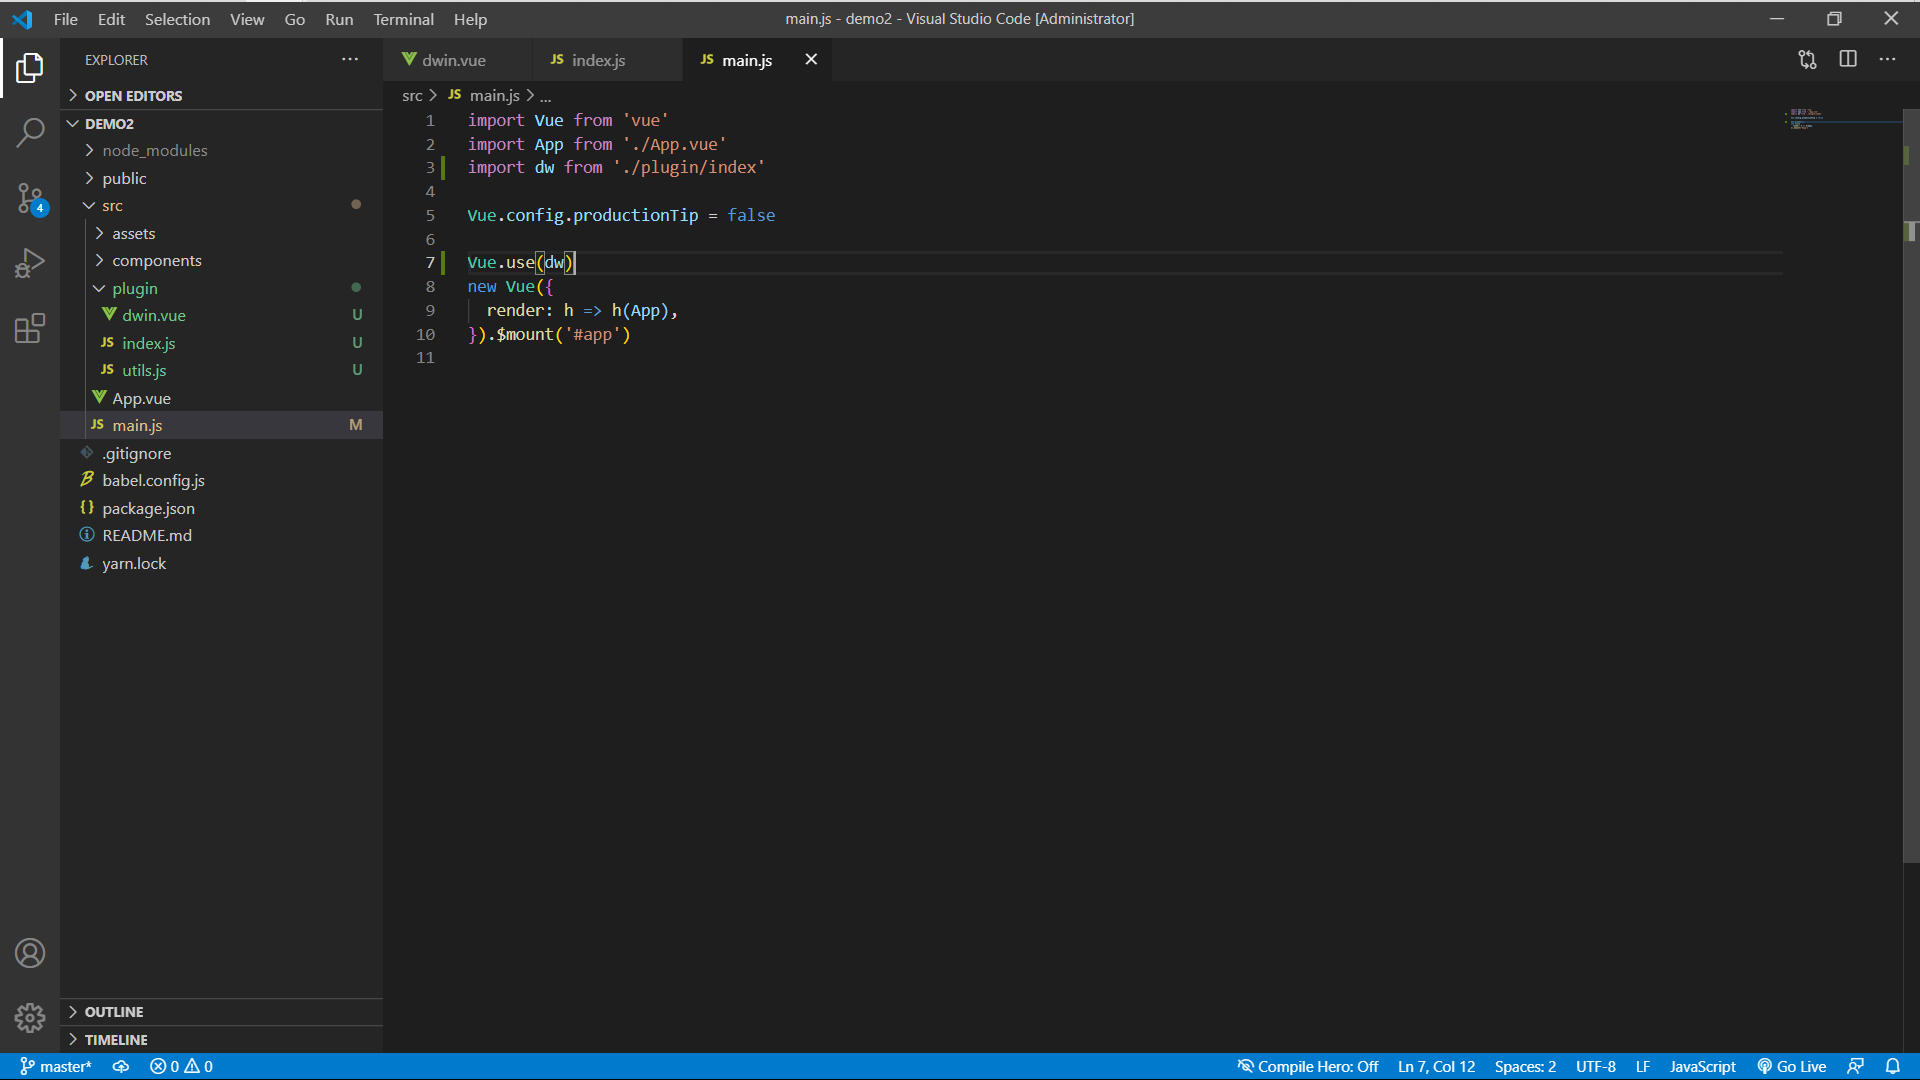The width and height of the screenshot is (1920, 1080).
Task: Open the Extensions view icon
Action: [x=30, y=328]
